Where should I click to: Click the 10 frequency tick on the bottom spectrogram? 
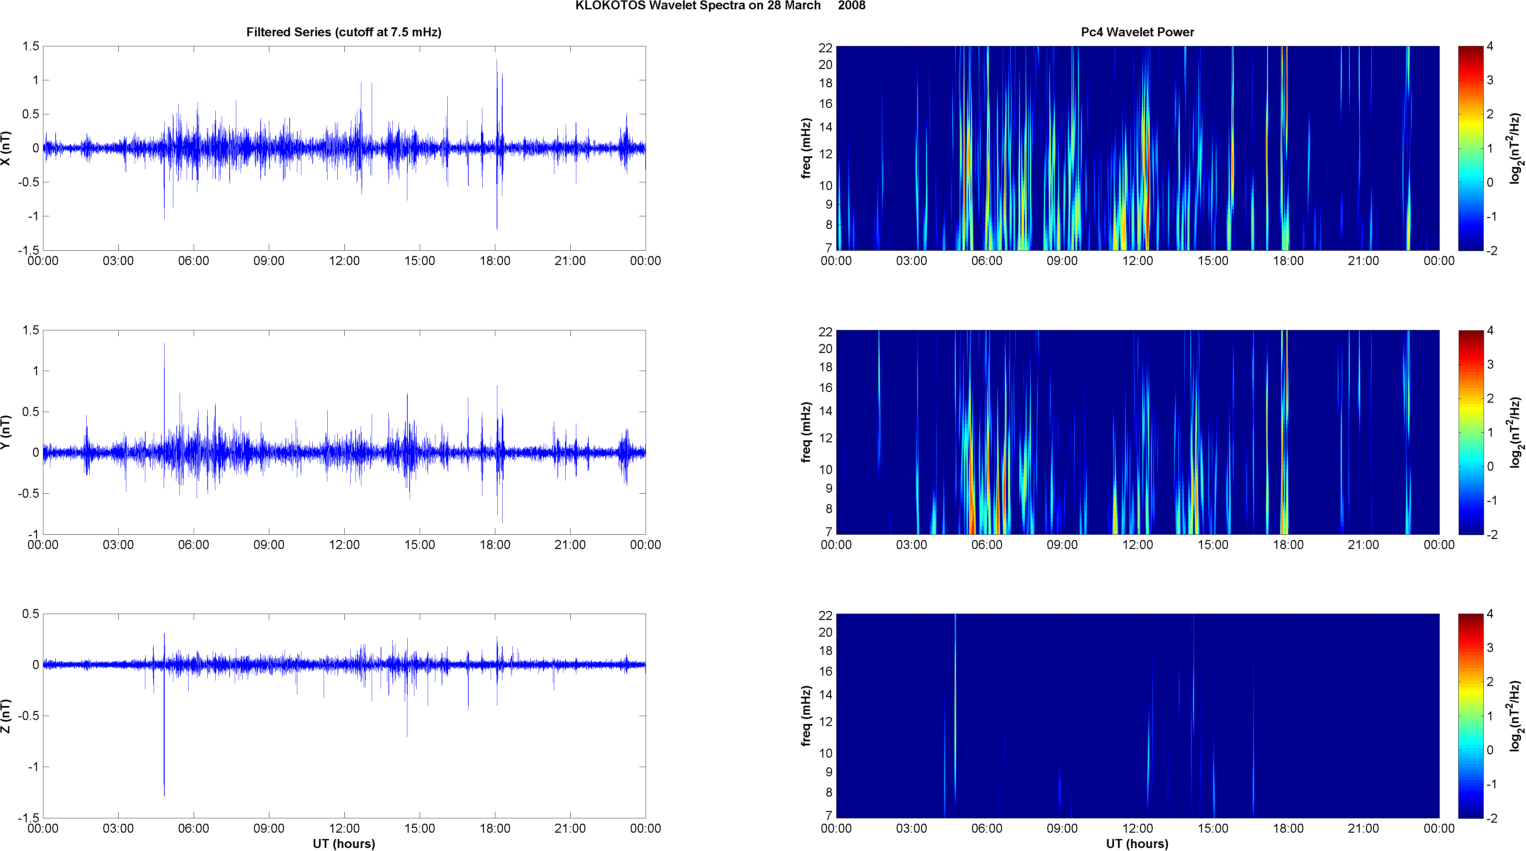coord(825,753)
